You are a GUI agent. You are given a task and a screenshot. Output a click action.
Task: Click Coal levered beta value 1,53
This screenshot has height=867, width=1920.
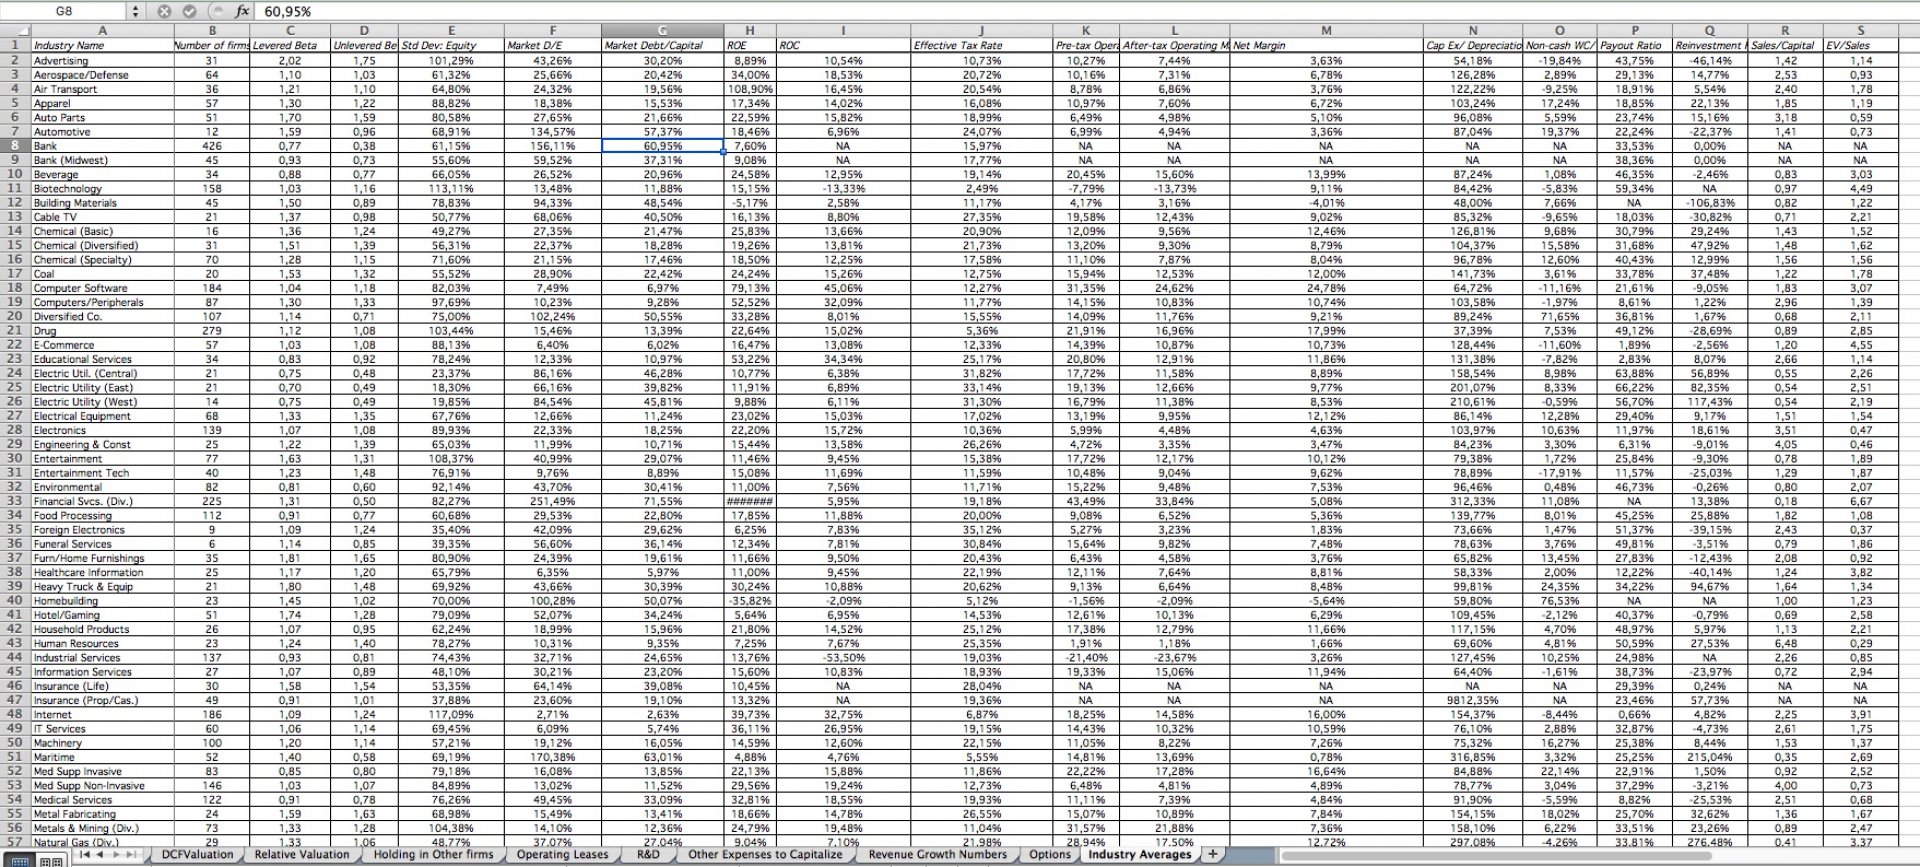pos(290,274)
